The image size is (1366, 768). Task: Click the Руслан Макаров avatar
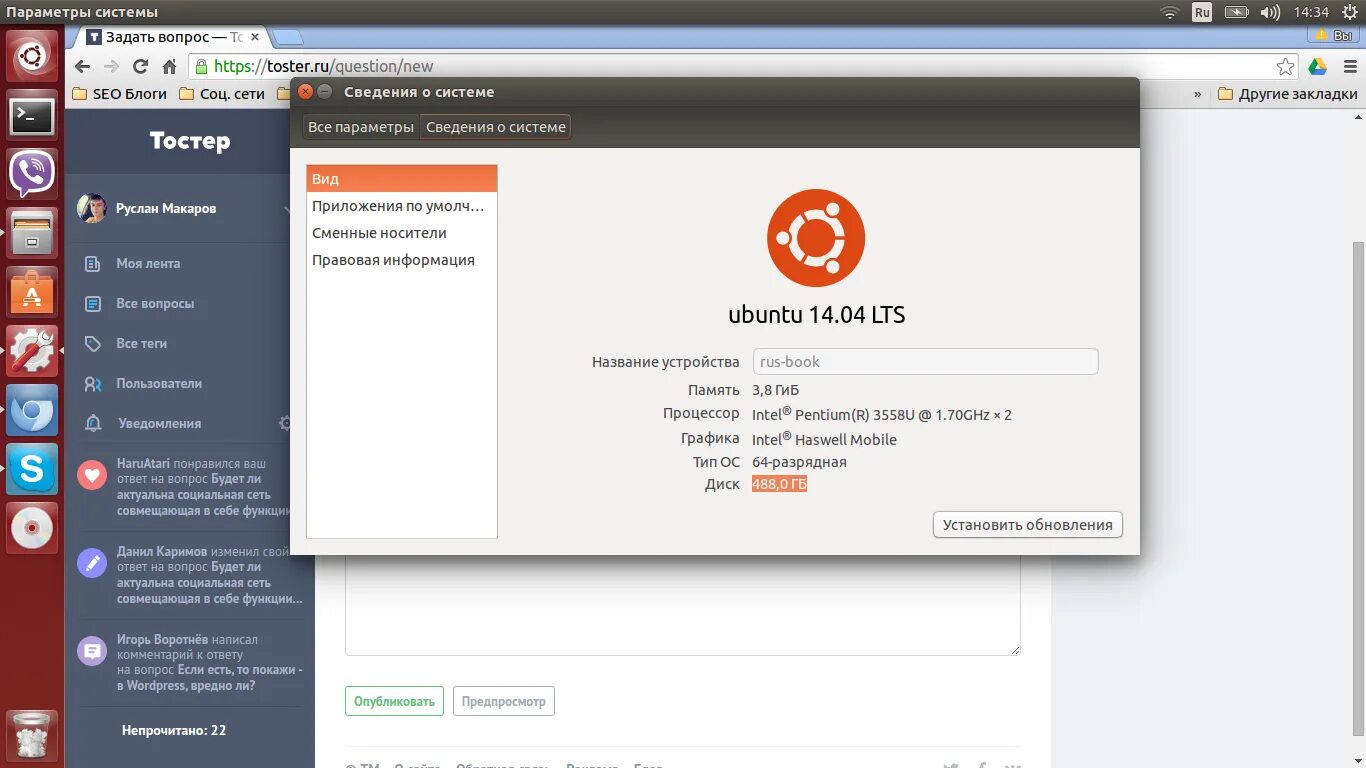point(91,208)
